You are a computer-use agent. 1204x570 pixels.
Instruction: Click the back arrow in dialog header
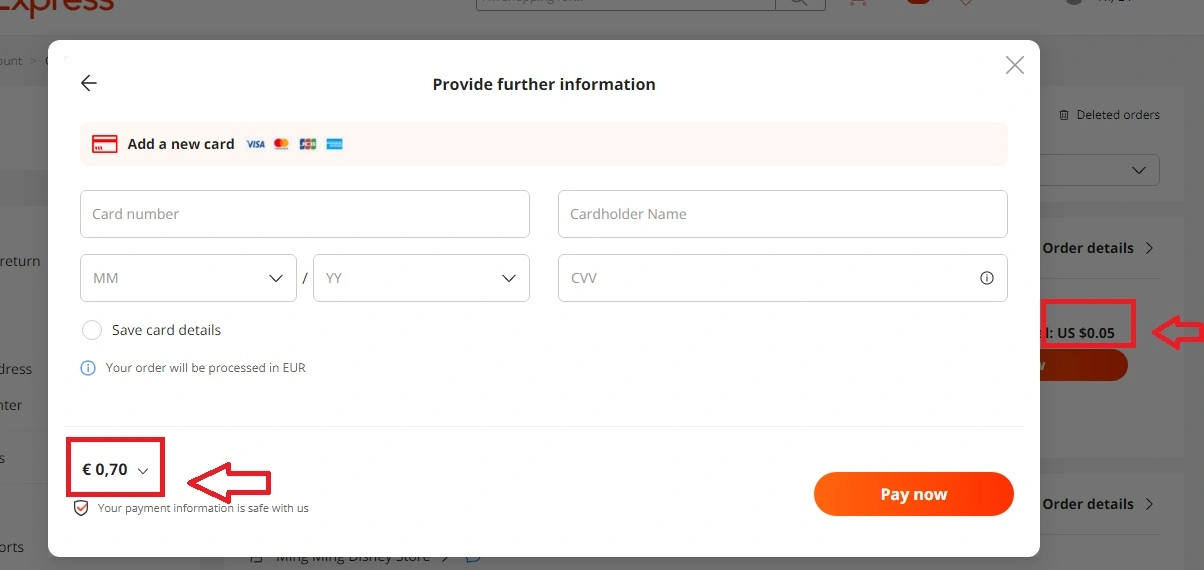tap(89, 83)
